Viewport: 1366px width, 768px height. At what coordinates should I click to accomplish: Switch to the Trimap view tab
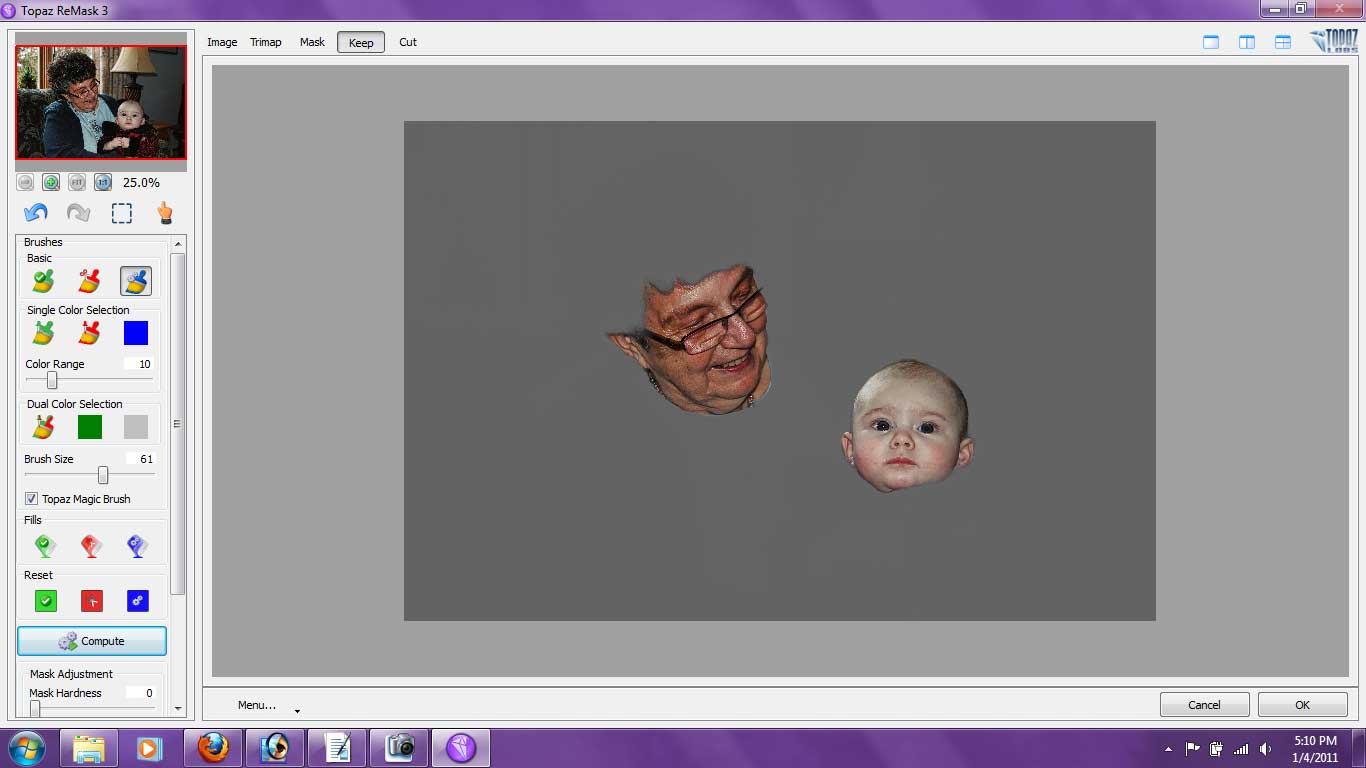pos(266,42)
